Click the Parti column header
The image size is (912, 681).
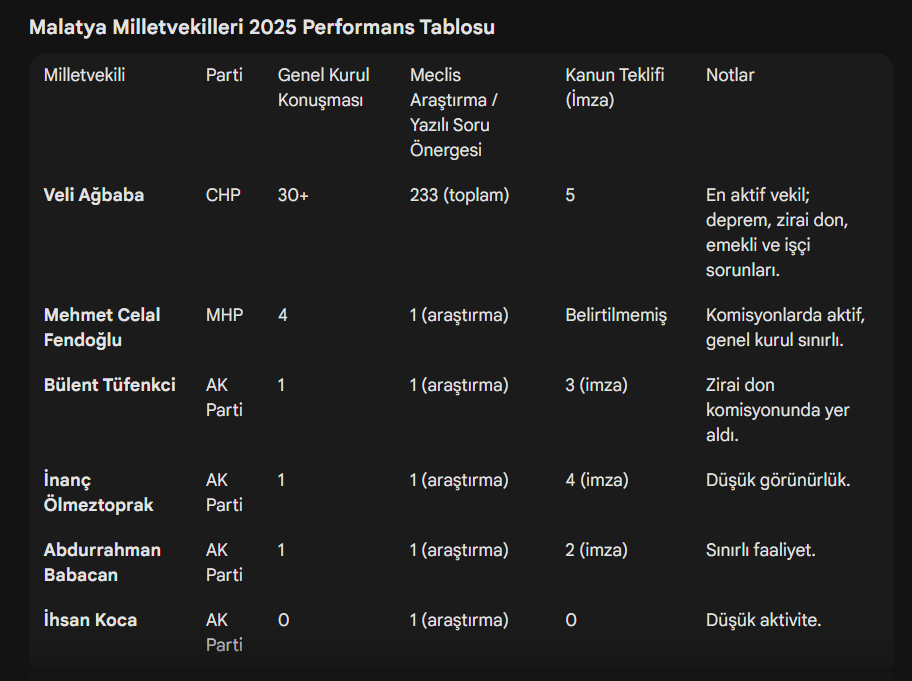click(x=224, y=75)
